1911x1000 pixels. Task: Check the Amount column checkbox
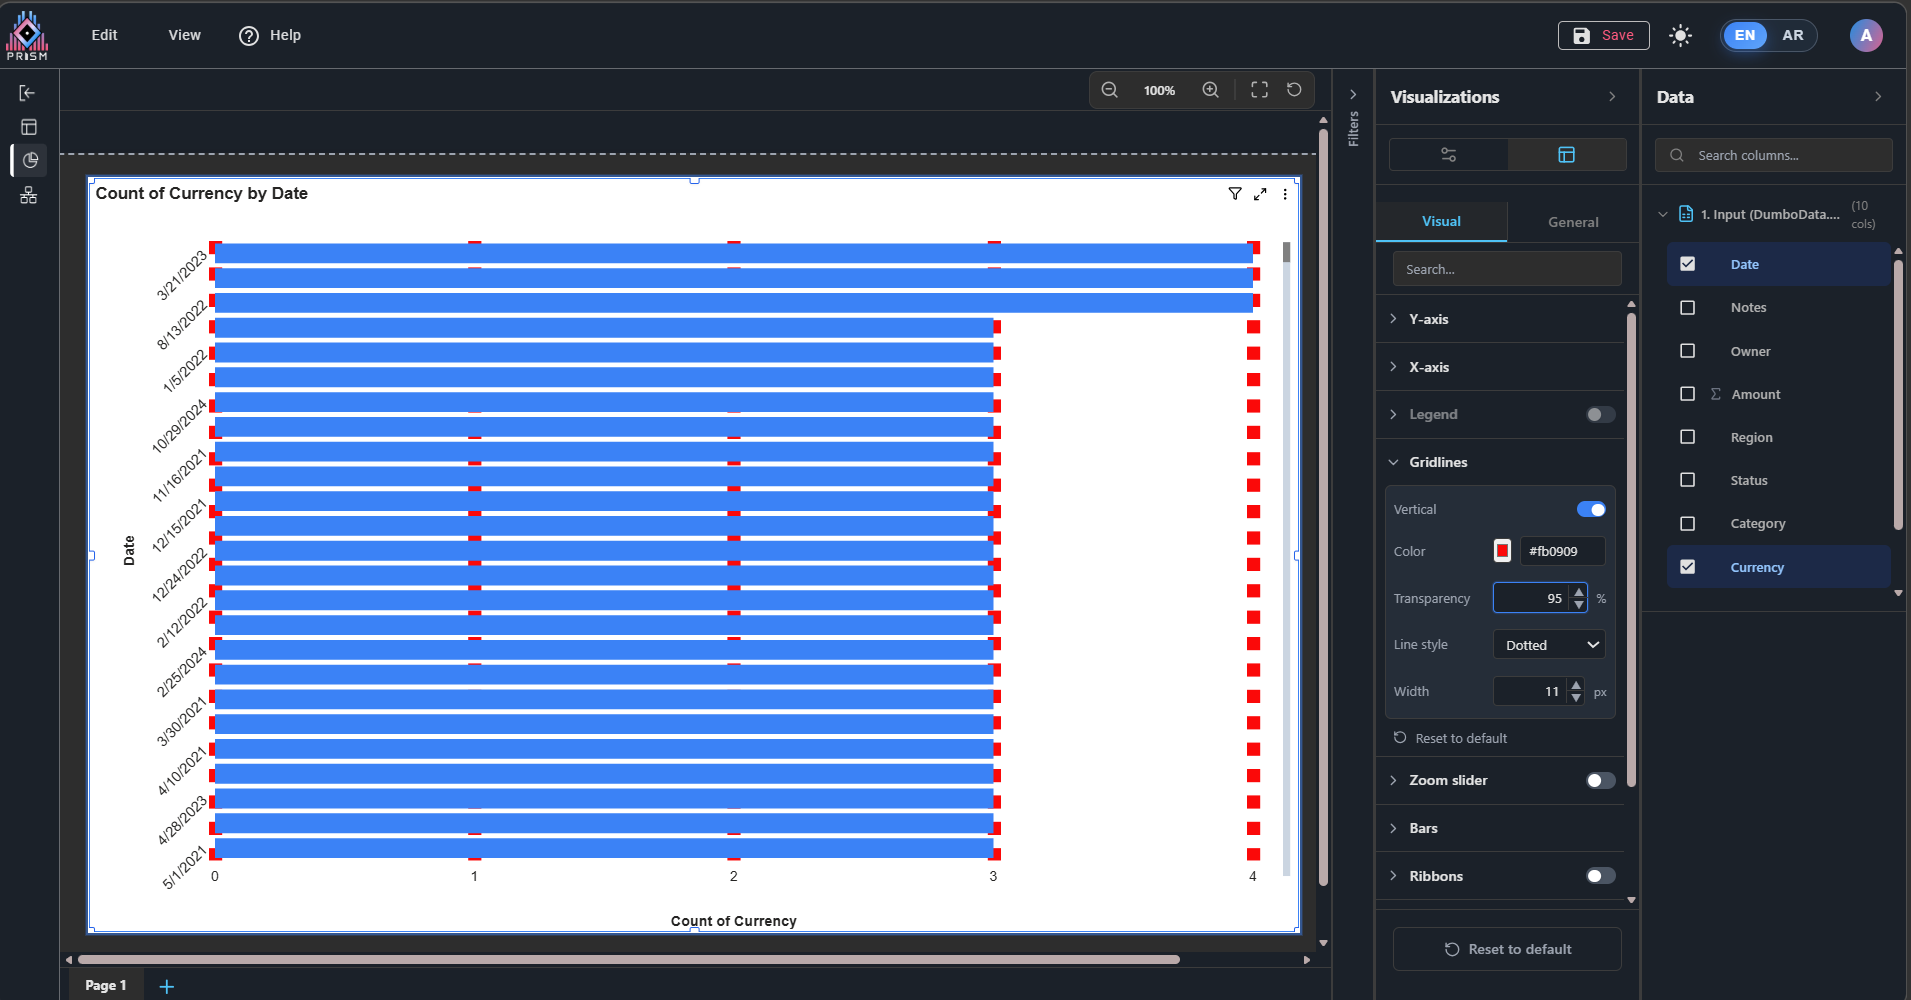(x=1688, y=394)
